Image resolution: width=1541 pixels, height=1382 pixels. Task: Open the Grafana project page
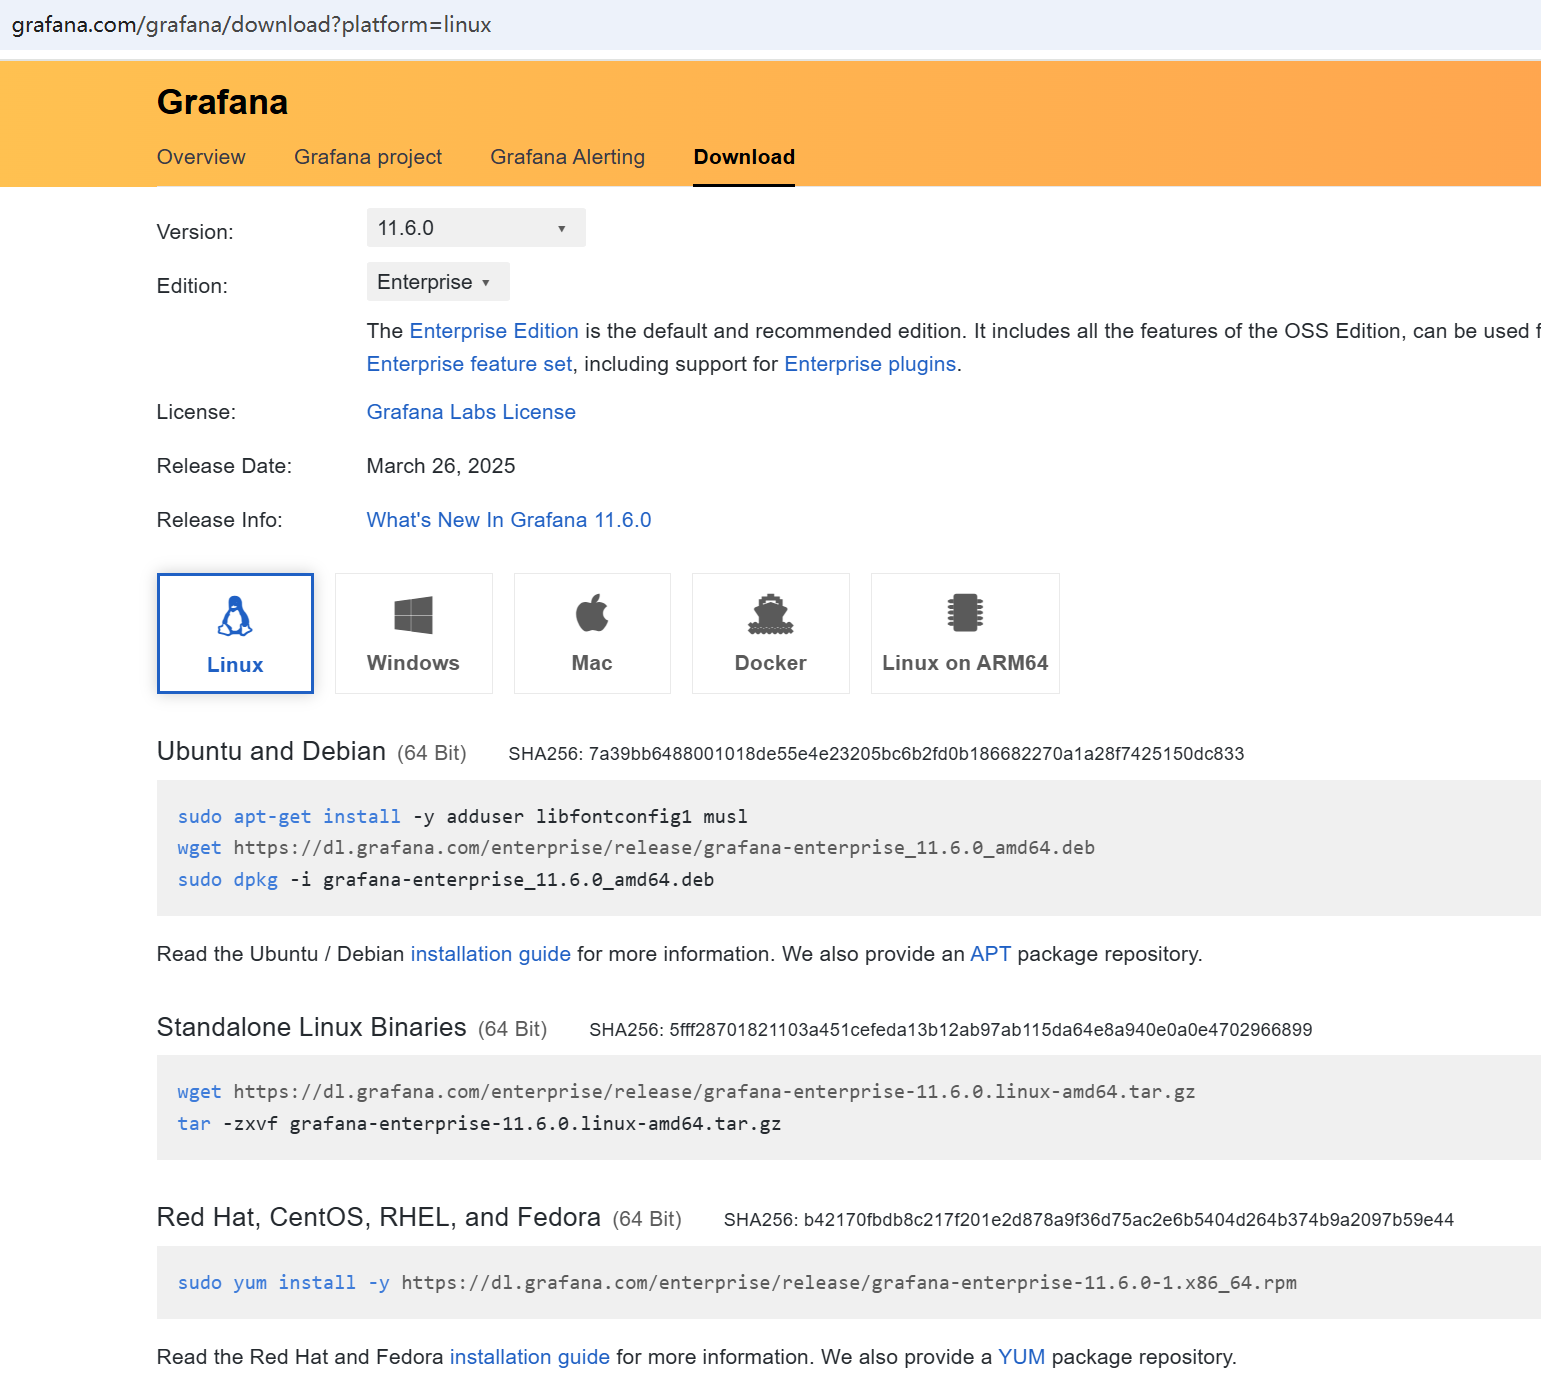point(367,157)
